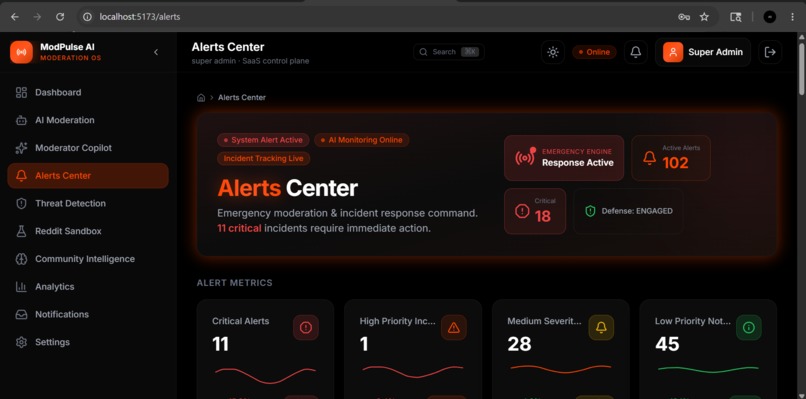Click the page vertical scrollbar

(x=801, y=69)
